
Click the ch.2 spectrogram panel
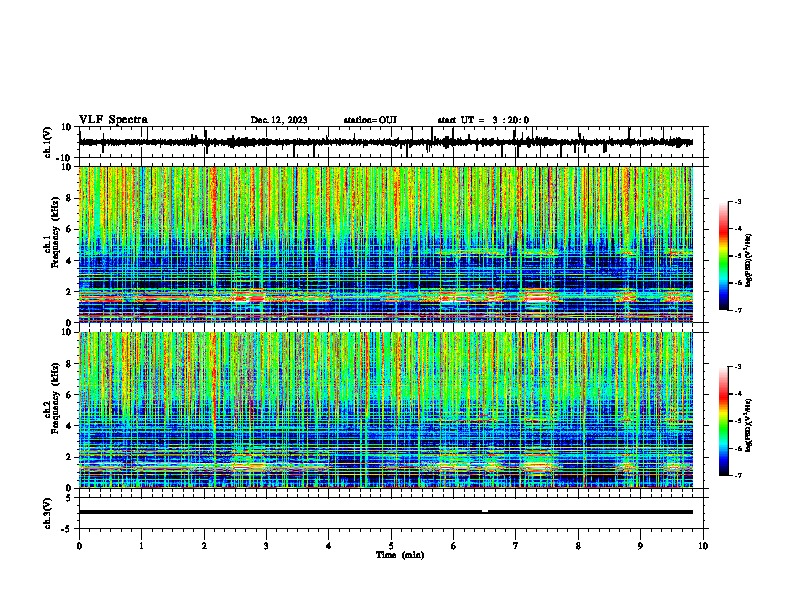(x=385, y=410)
